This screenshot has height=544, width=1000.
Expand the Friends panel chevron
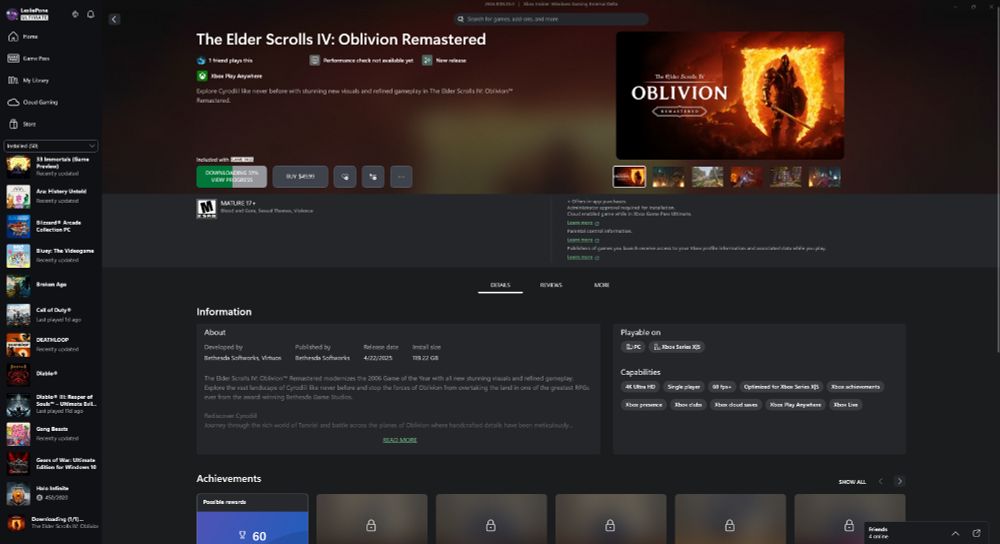(955, 533)
